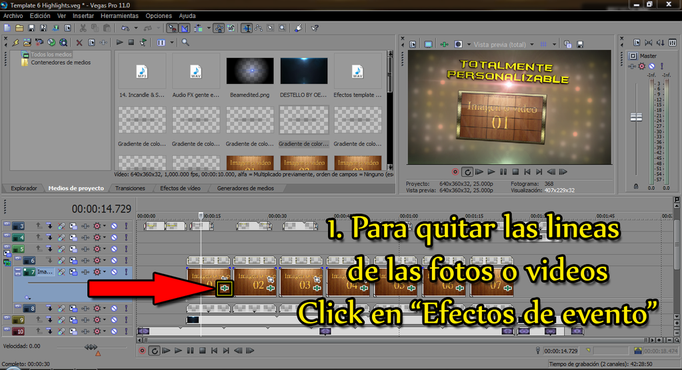Play from start in video preview window
Image resolution: width=682 pixels, height=370 pixels.
[x=479, y=172]
